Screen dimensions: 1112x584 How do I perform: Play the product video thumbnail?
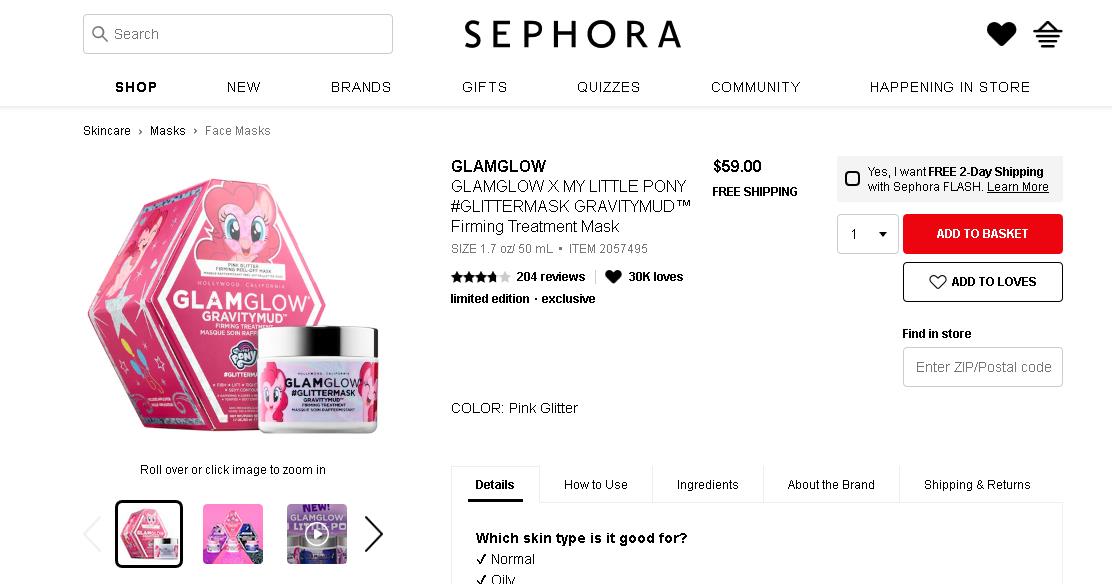click(x=317, y=534)
